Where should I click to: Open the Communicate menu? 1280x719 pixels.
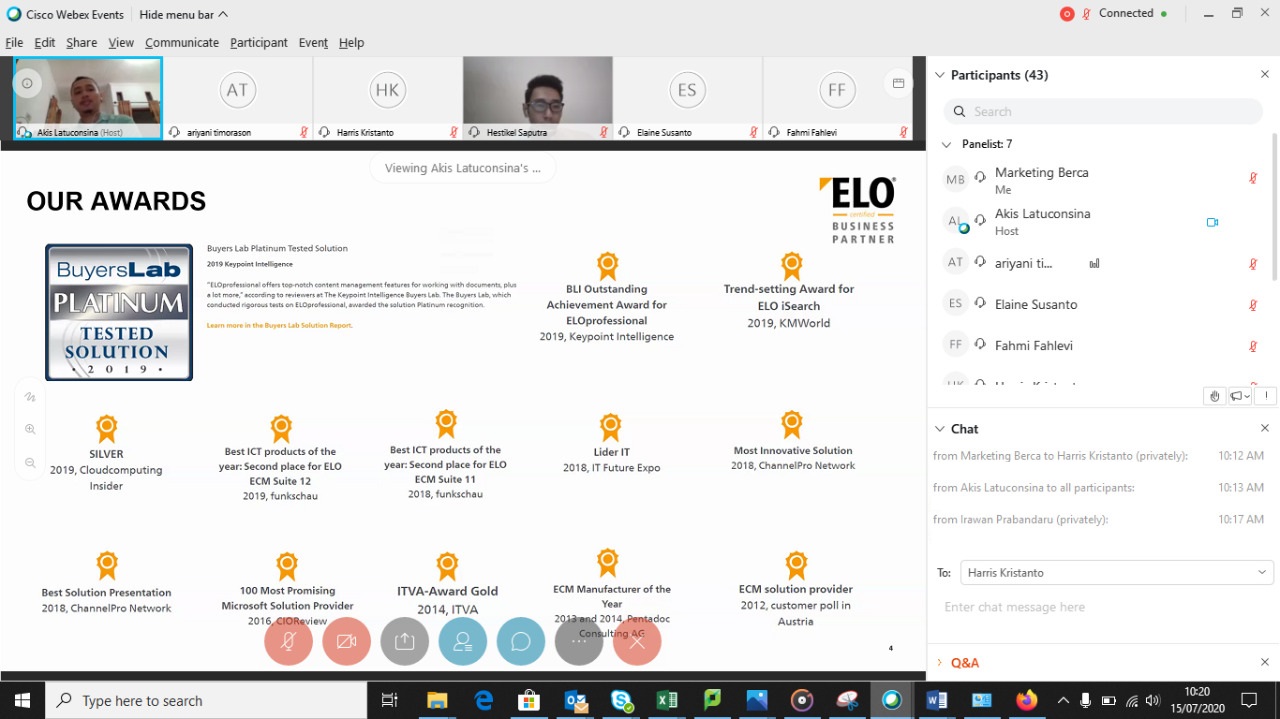(x=182, y=42)
